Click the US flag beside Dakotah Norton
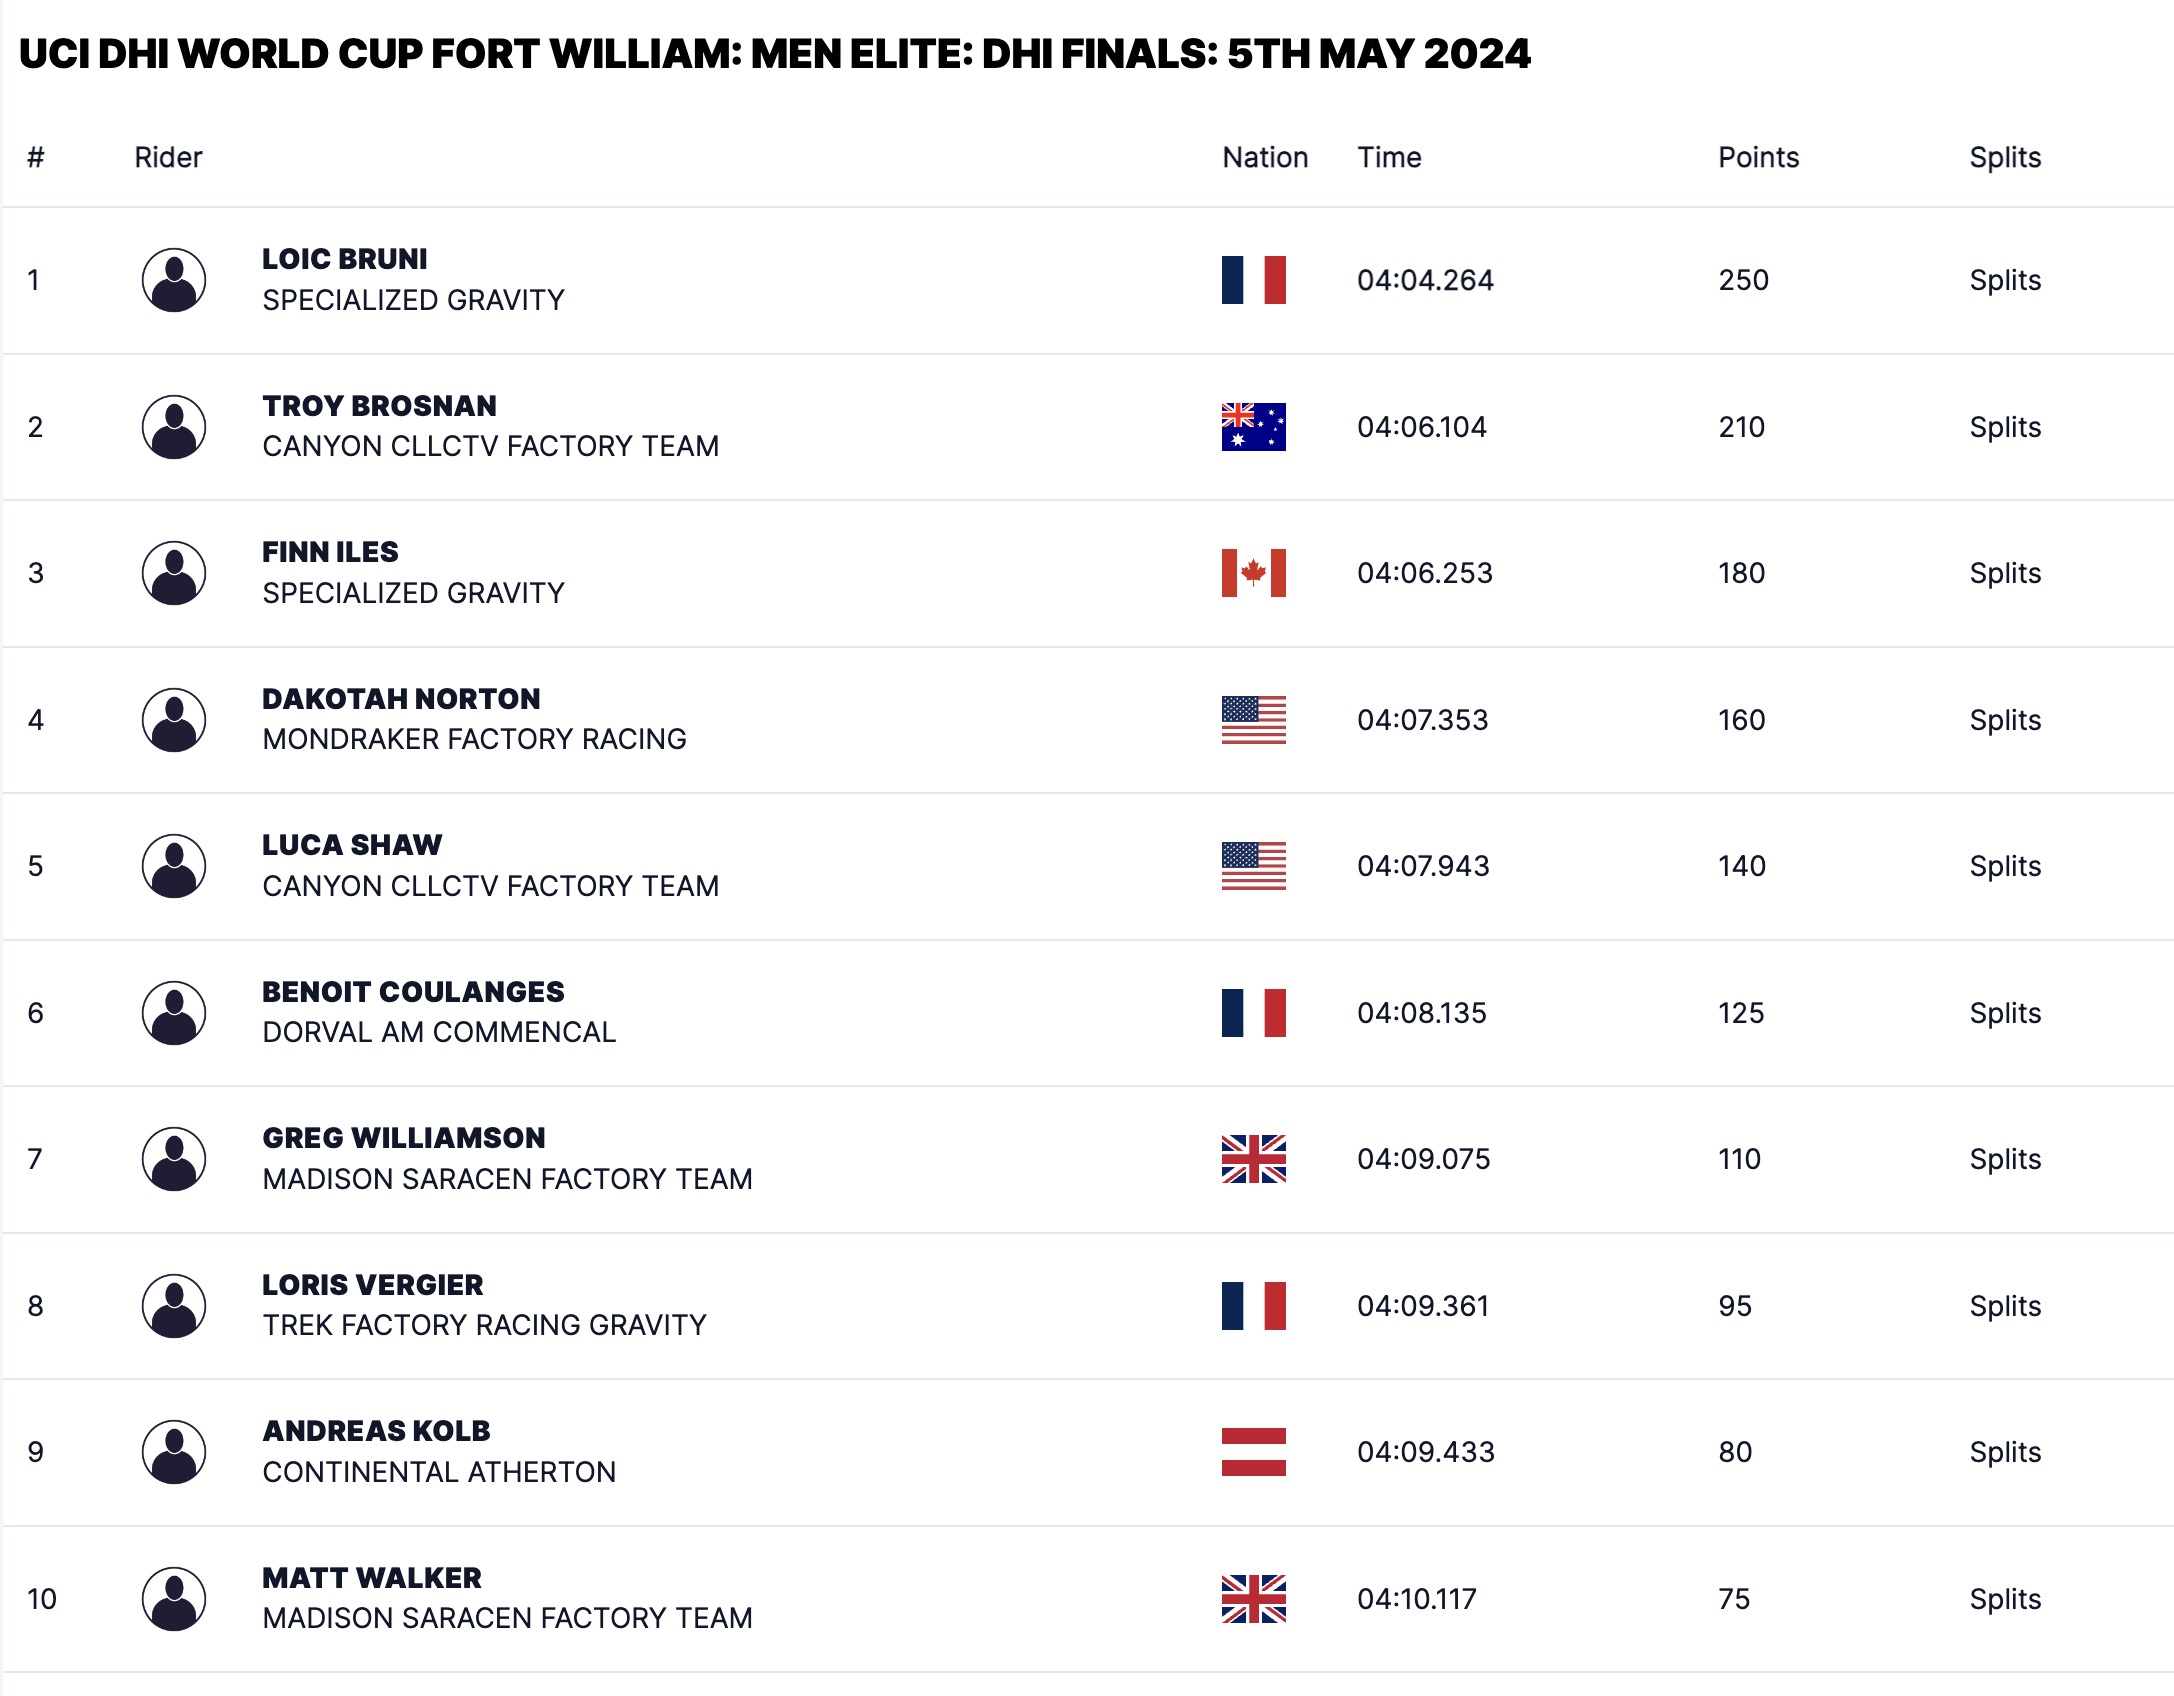The height and width of the screenshot is (1696, 2174). (x=1253, y=720)
